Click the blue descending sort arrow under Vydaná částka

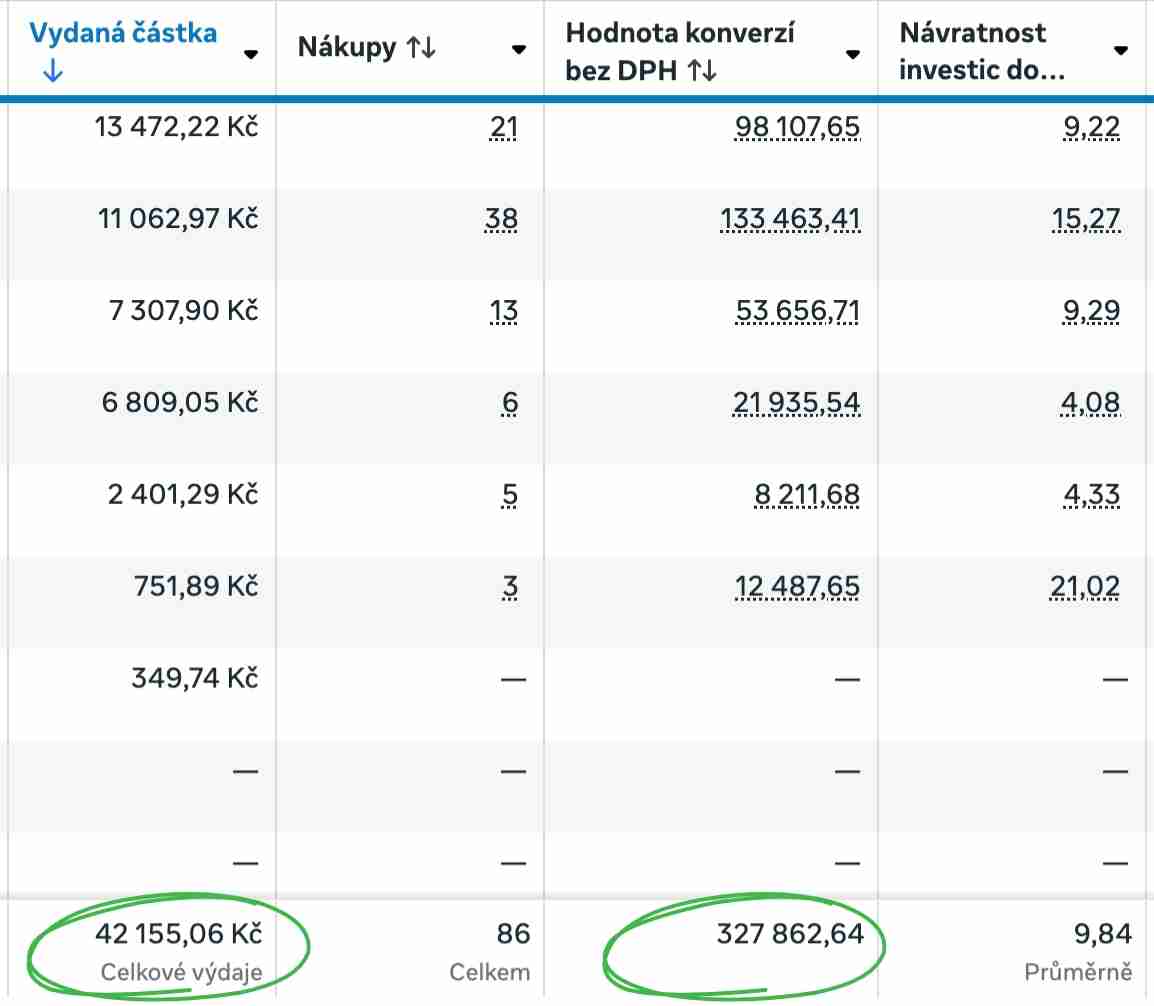click(x=52, y=71)
